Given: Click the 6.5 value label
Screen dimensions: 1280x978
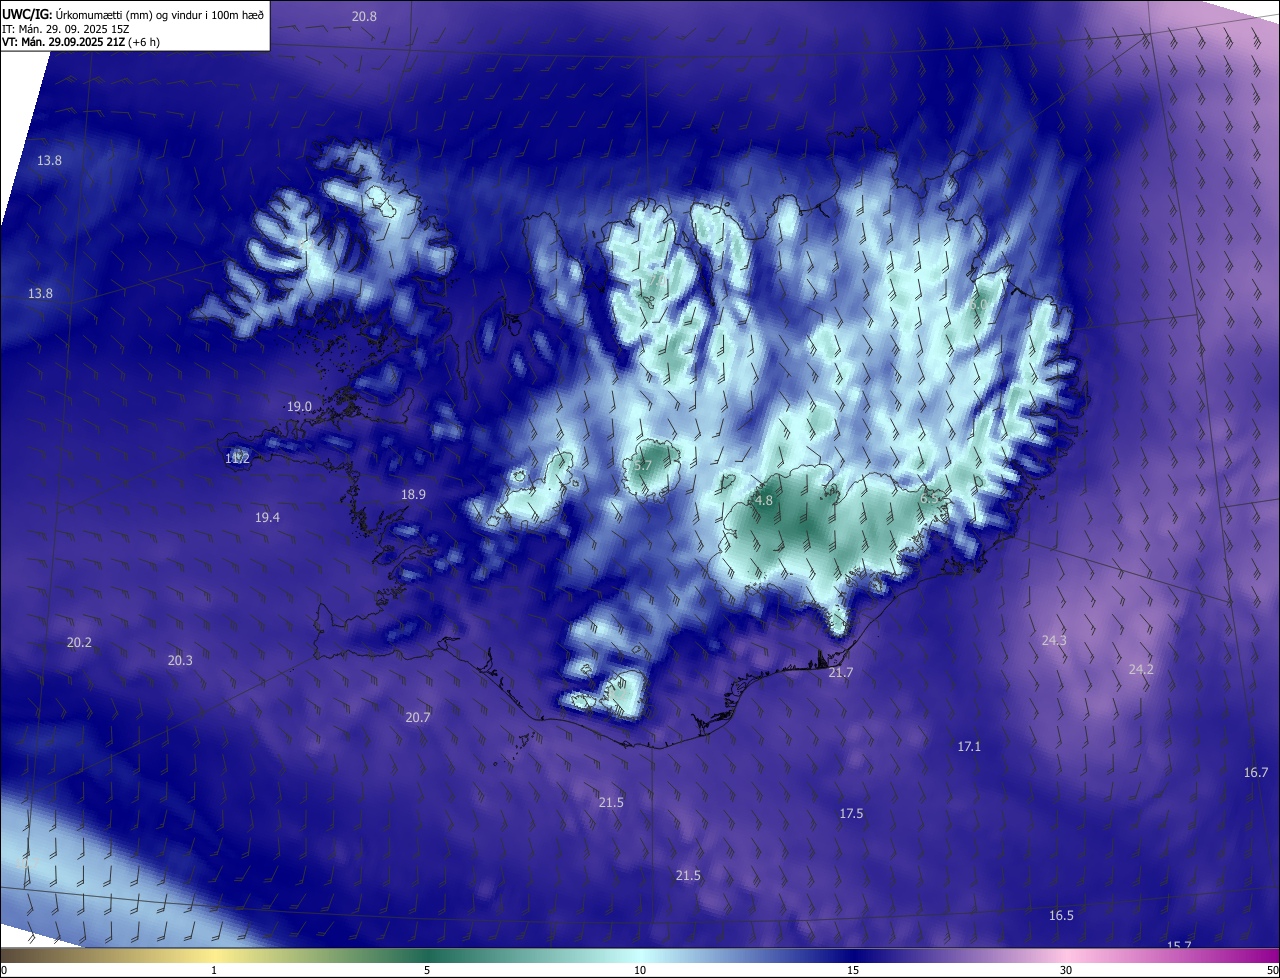Looking at the screenshot, I should (930, 497).
